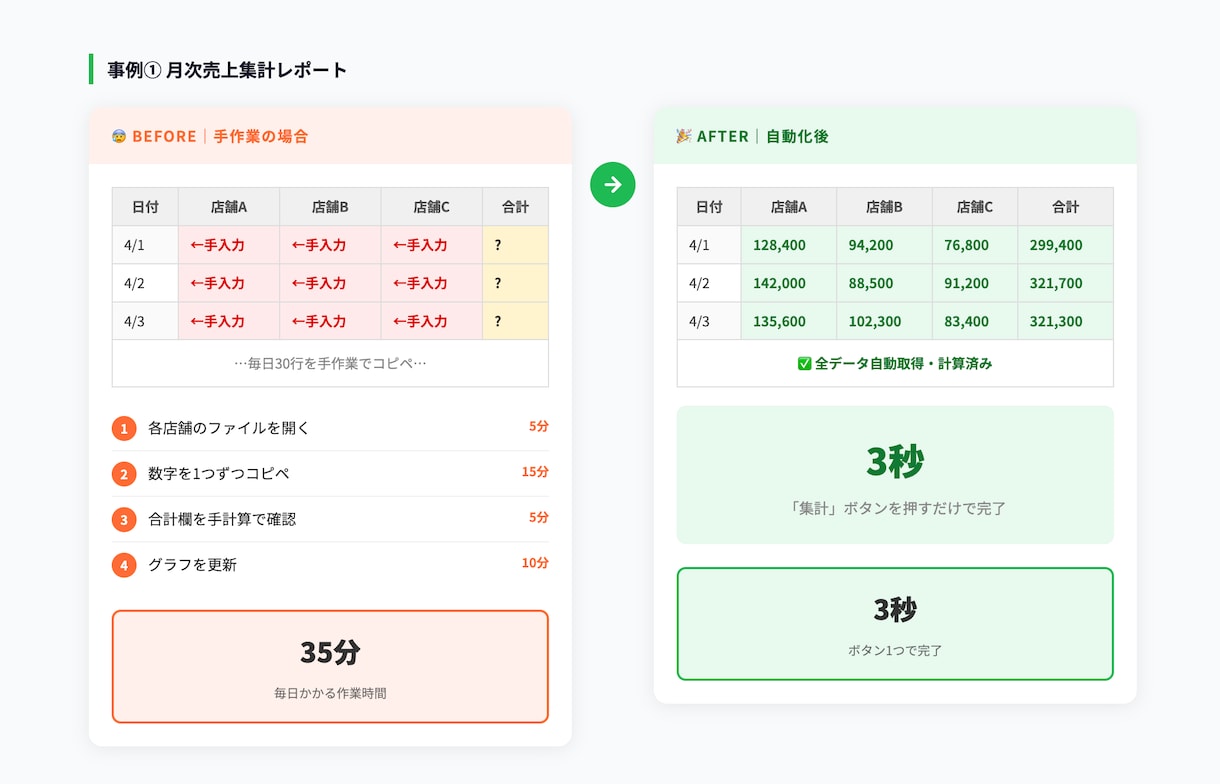Click the 128,400 value cell

pyautogui.click(x=789, y=245)
